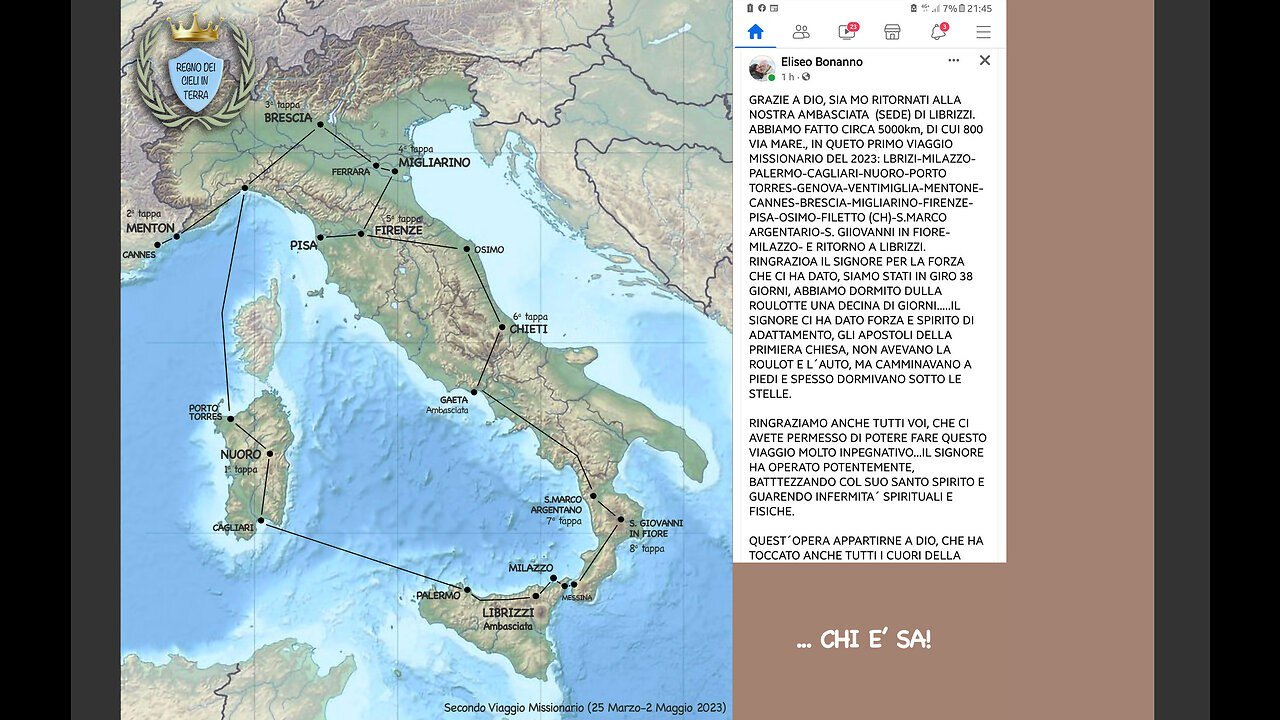Click the route dot at Cagliari

(x=260, y=520)
